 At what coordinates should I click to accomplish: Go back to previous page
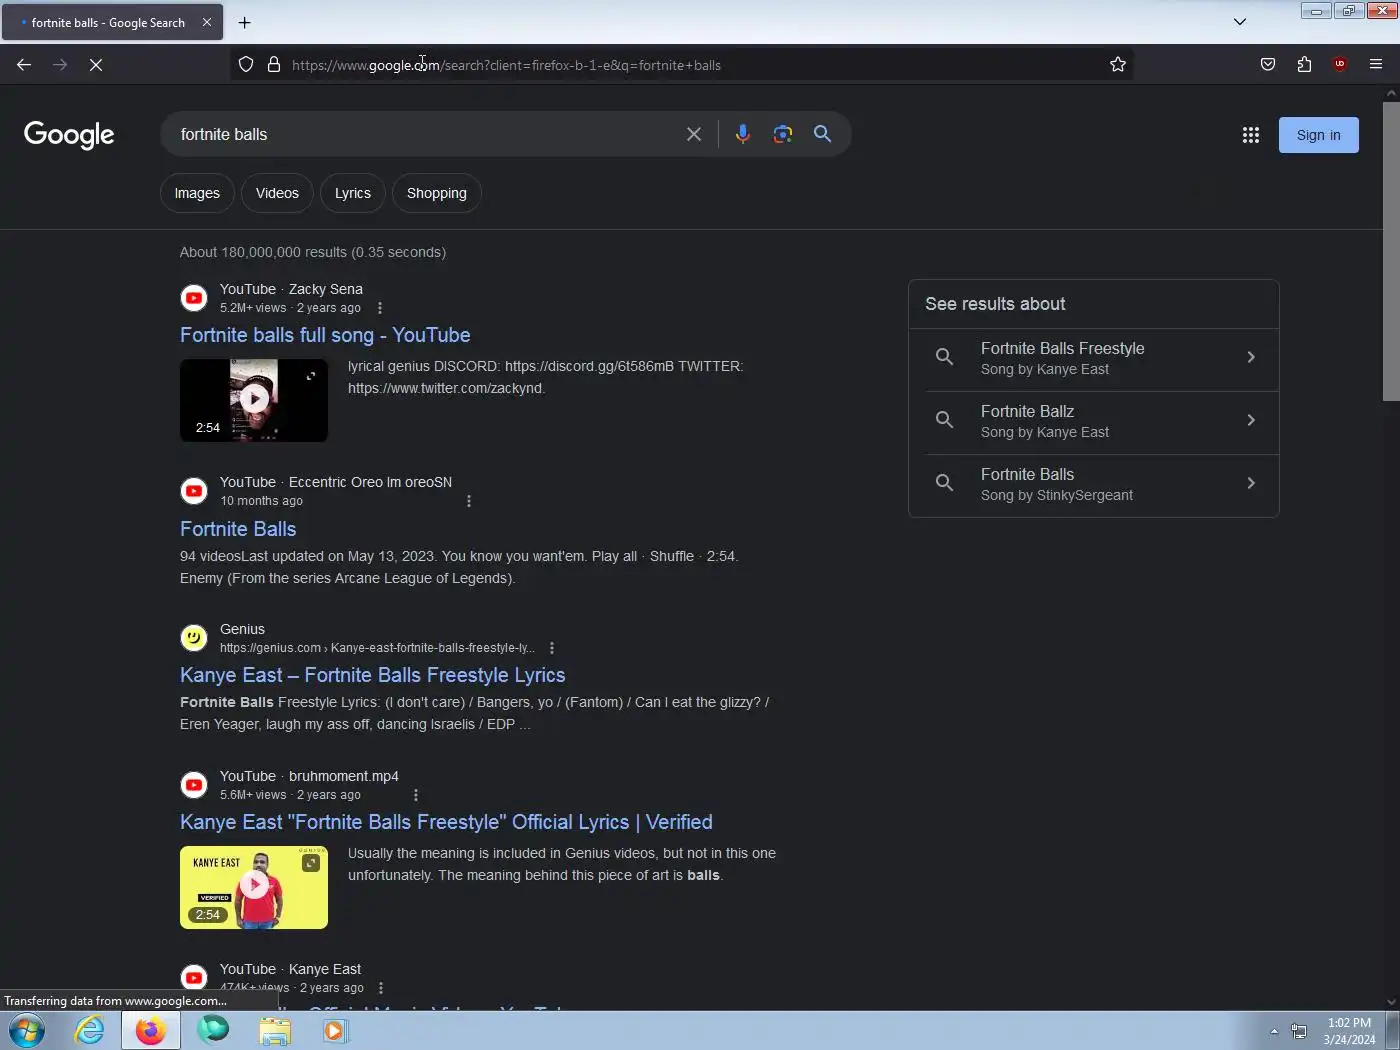pos(24,65)
